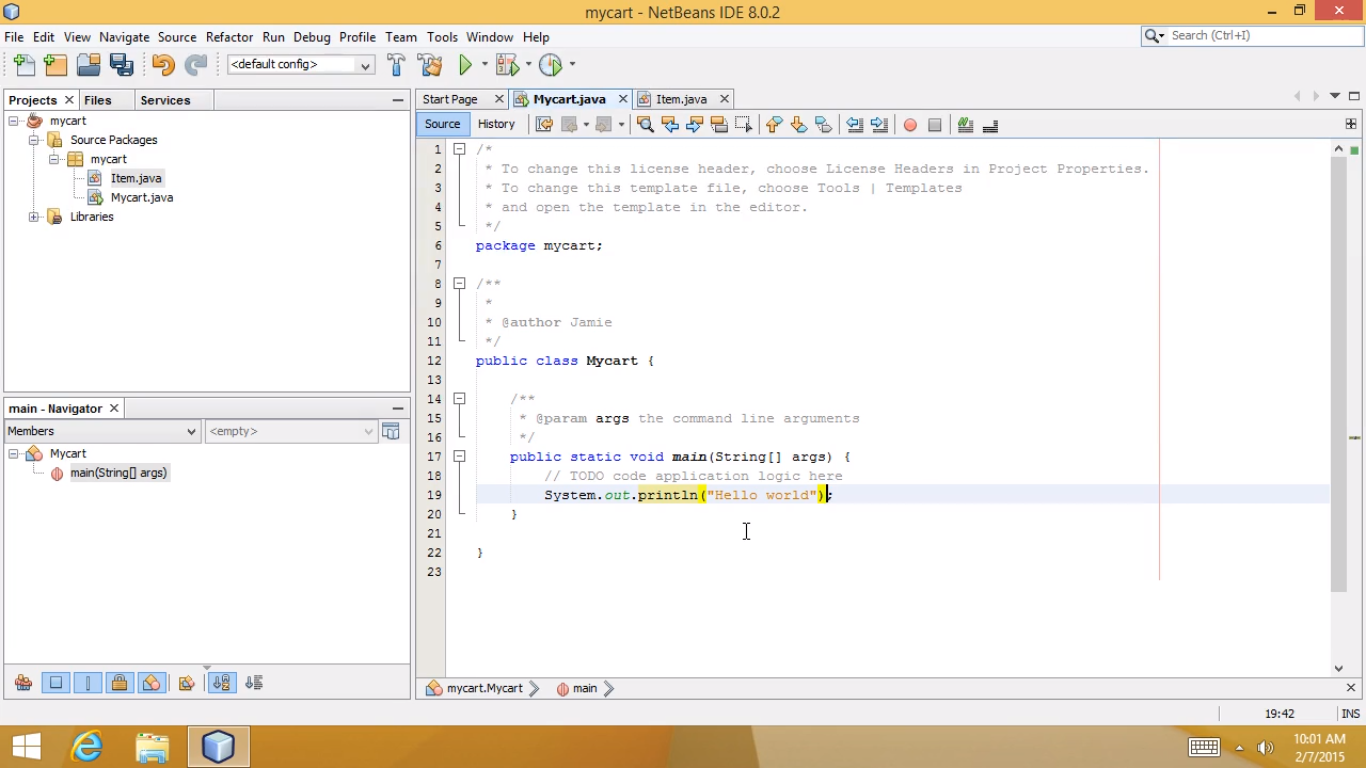This screenshot has width=1366, height=768.
Task: Click Stop Macro Recording square icon
Action: click(x=935, y=125)
